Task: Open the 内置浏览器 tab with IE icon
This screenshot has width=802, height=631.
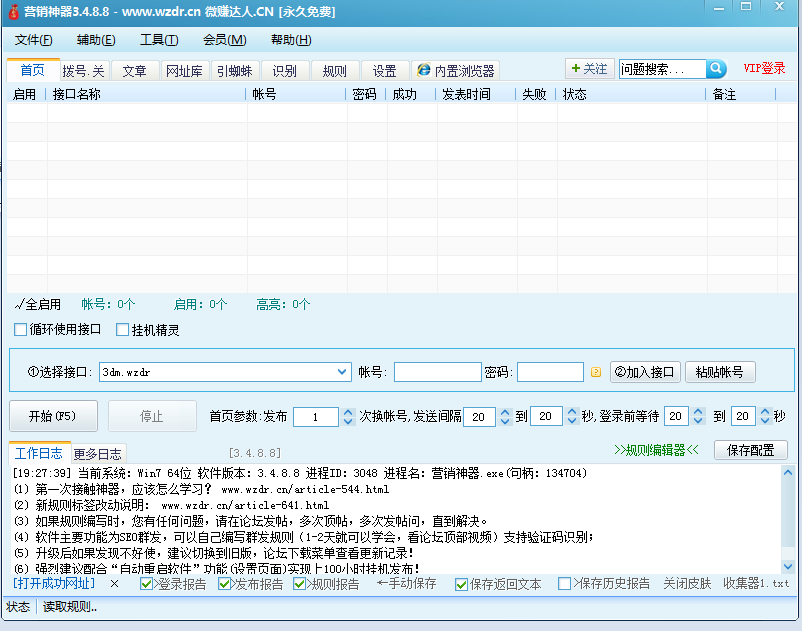Action: 455,71
